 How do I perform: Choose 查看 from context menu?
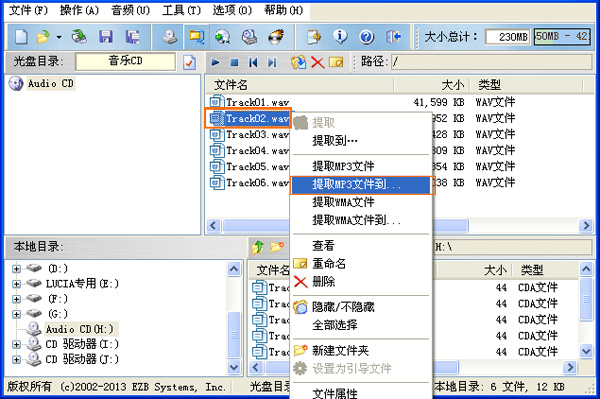point(361,245)
